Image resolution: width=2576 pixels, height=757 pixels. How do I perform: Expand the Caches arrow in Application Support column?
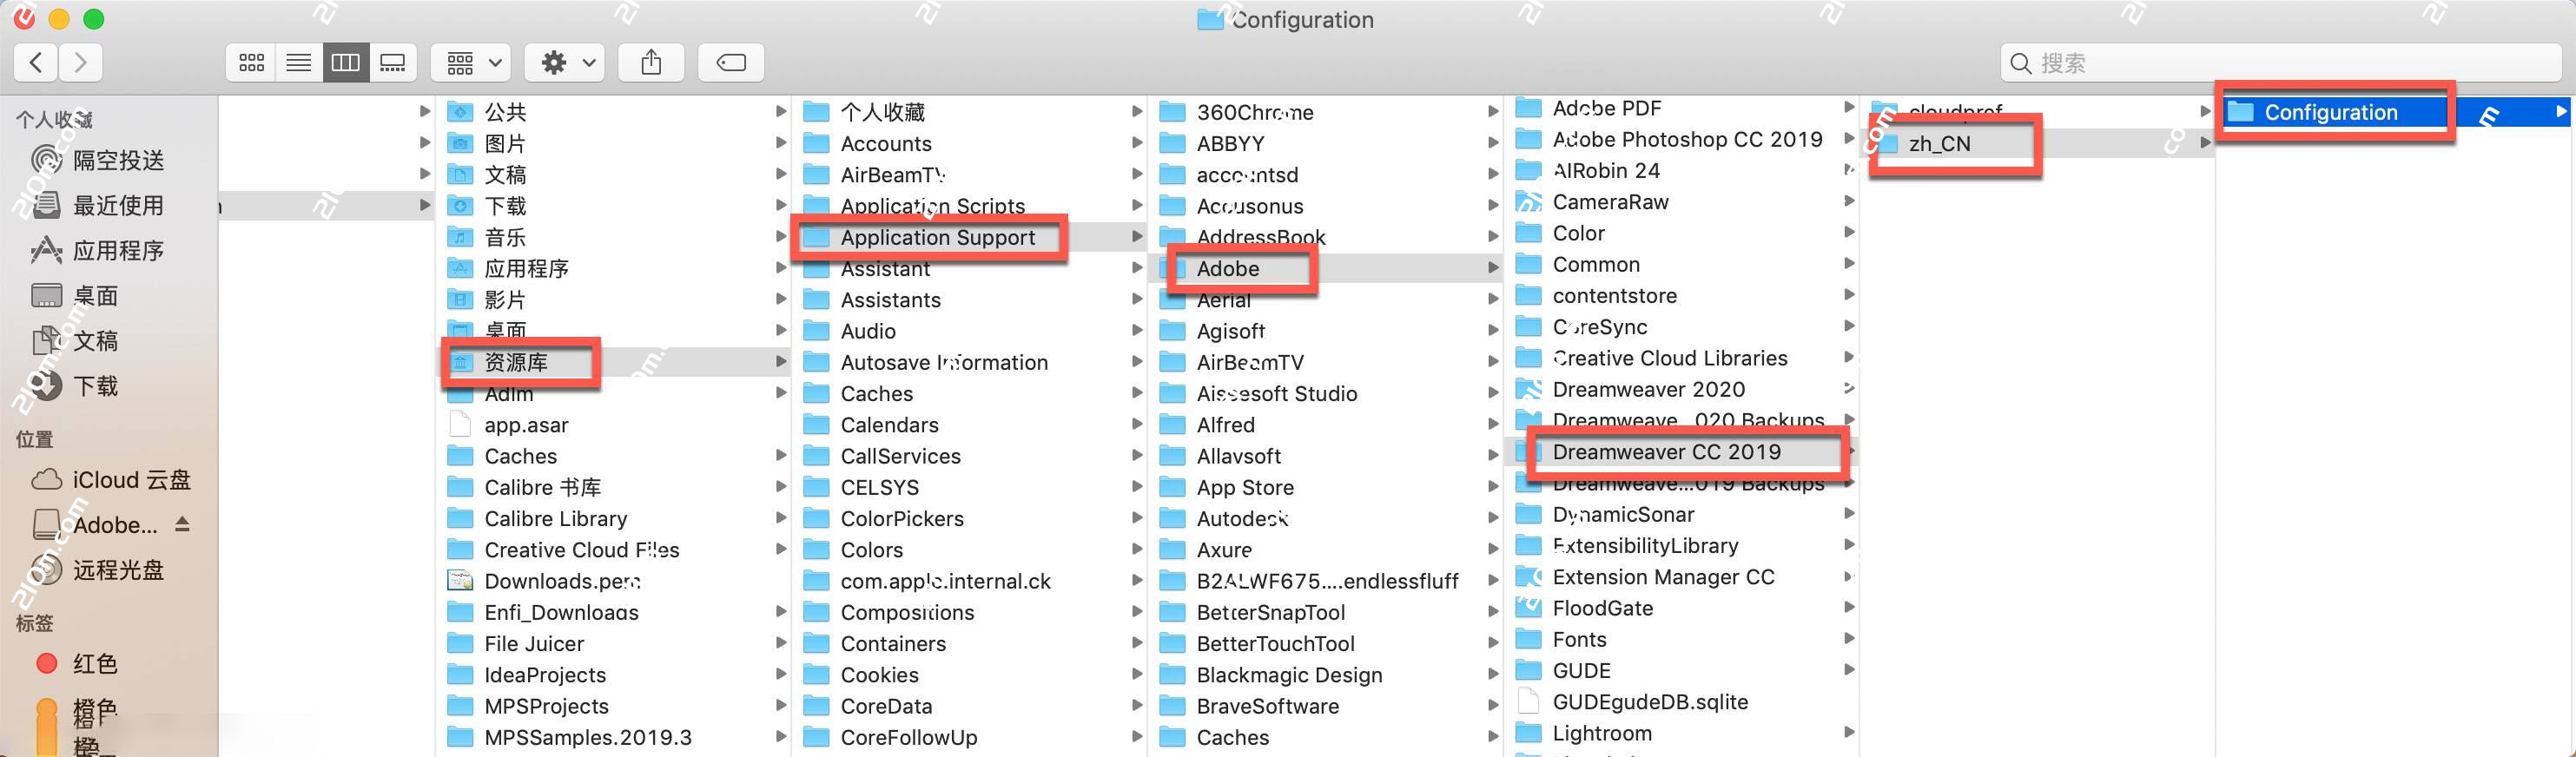1137,393
